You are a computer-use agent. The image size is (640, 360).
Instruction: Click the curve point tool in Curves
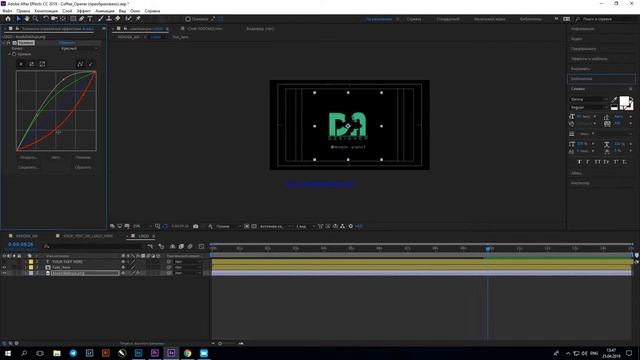[x=80, y=64]
